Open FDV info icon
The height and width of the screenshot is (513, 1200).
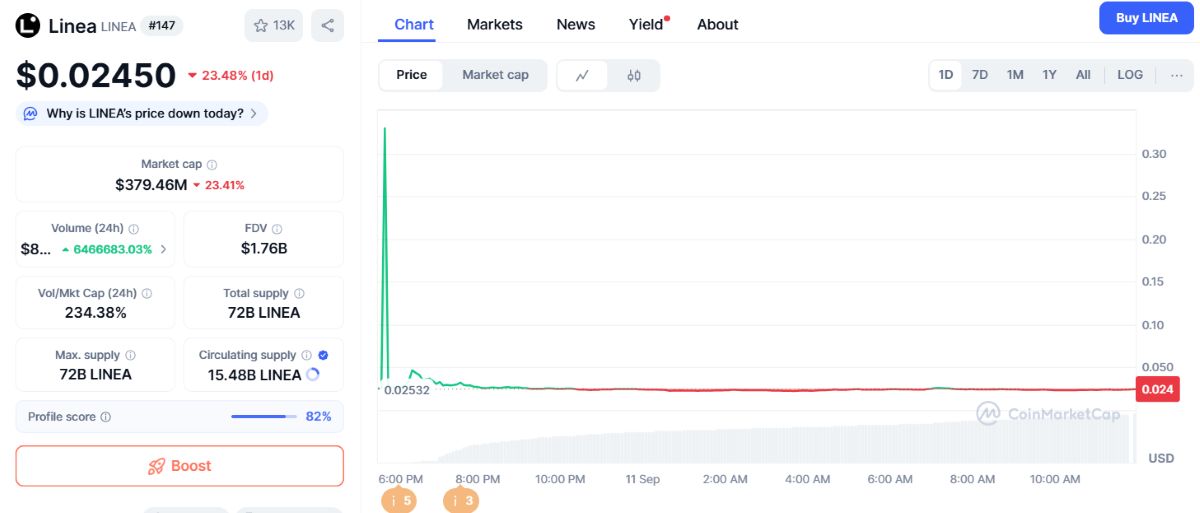[277, 229]
